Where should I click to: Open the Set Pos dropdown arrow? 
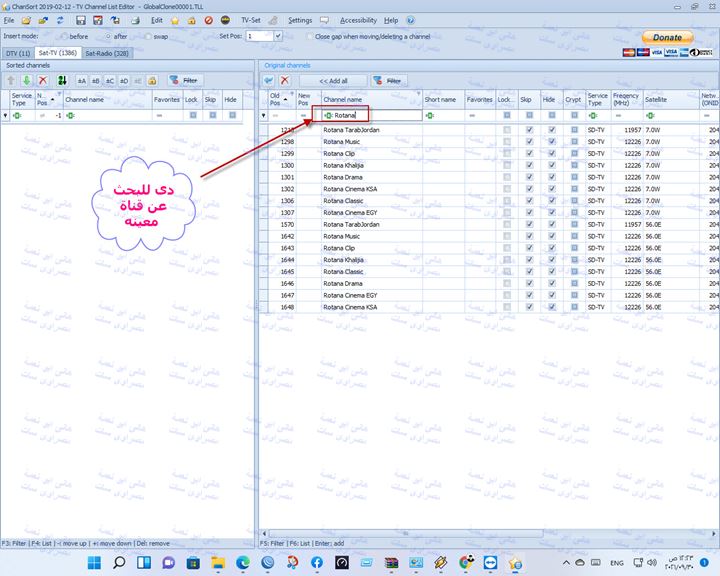[x=278, y=36]
